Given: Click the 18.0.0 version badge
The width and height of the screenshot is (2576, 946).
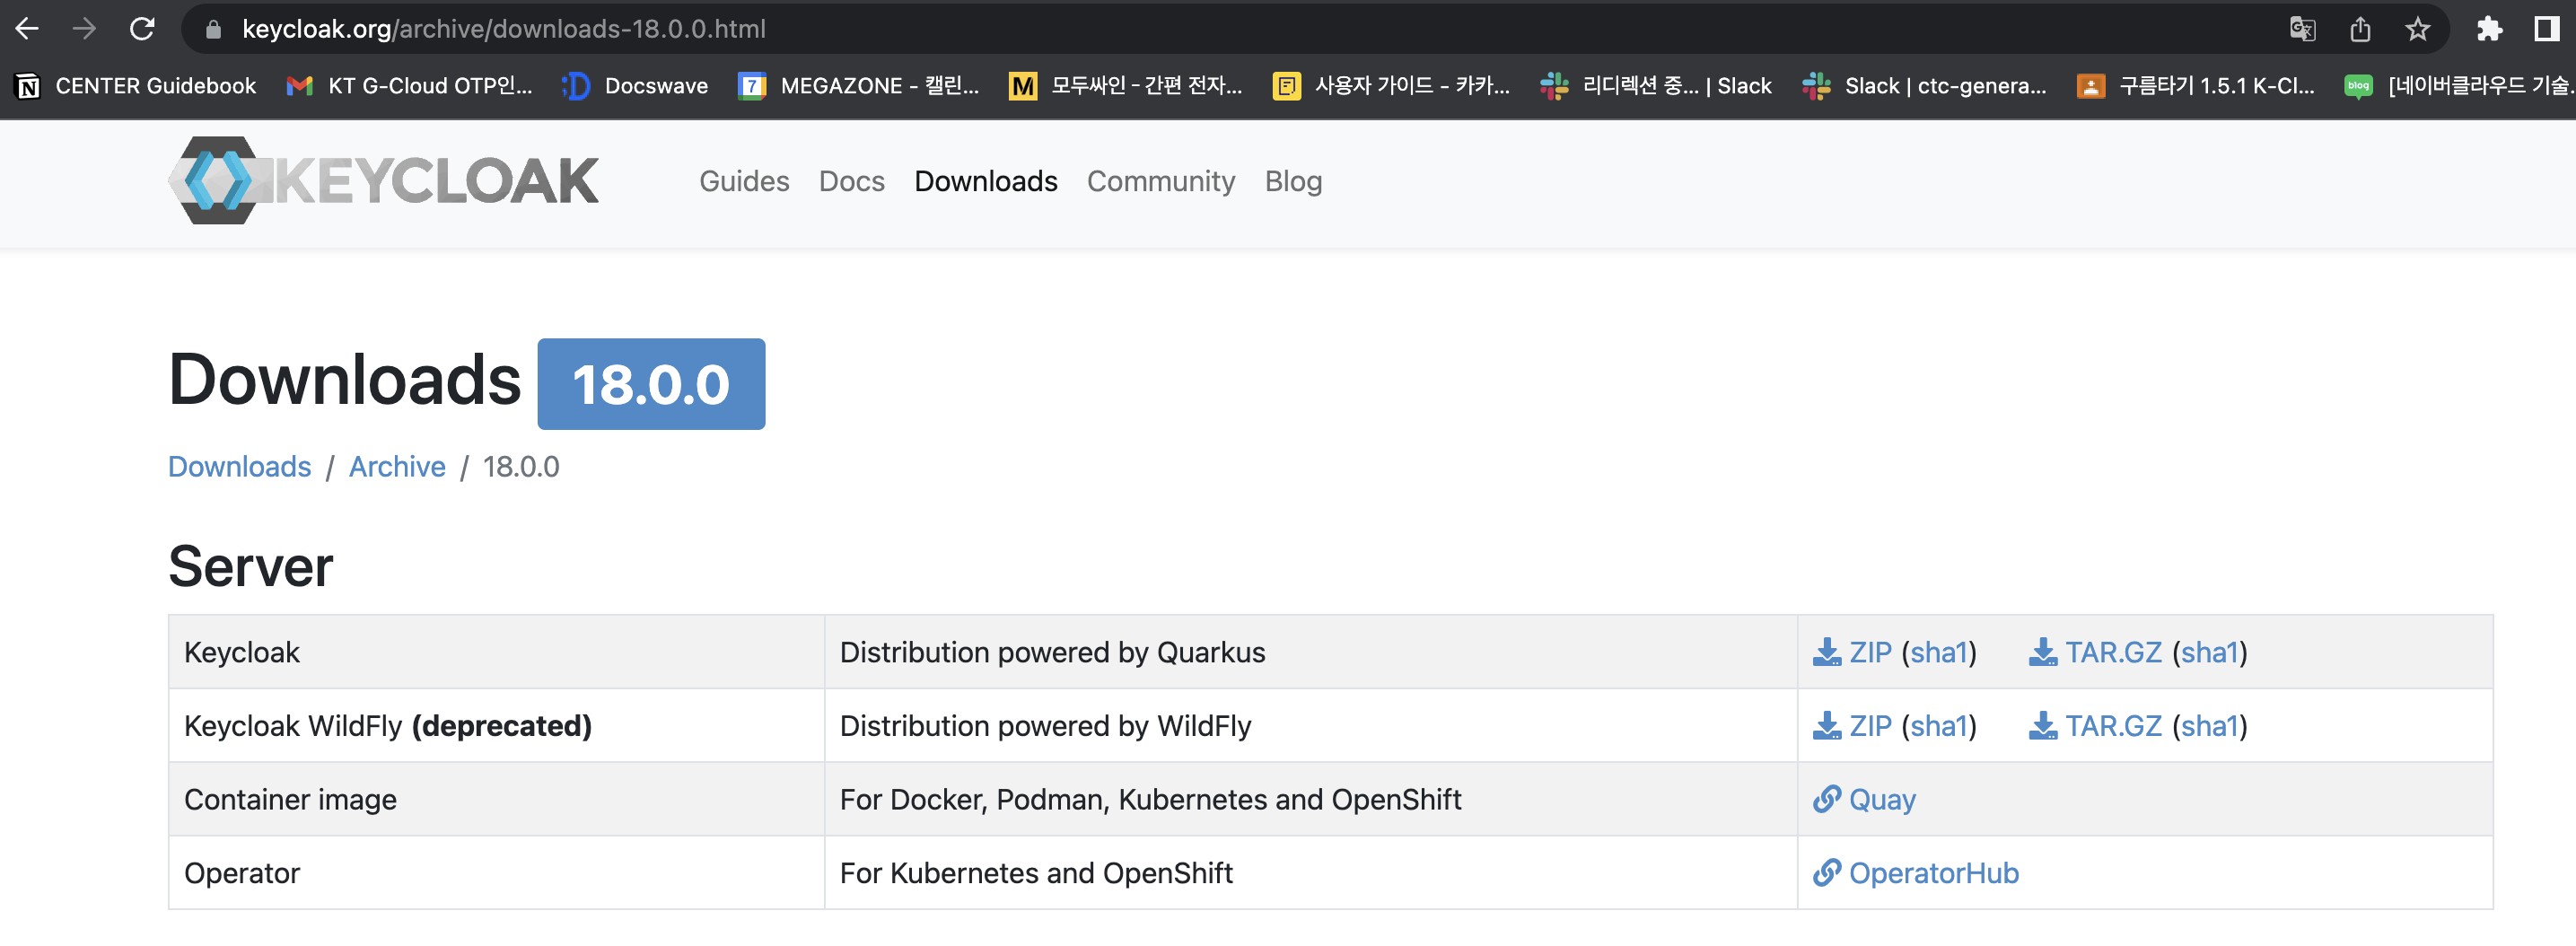Looking at the screenshot, I should 651,384.
